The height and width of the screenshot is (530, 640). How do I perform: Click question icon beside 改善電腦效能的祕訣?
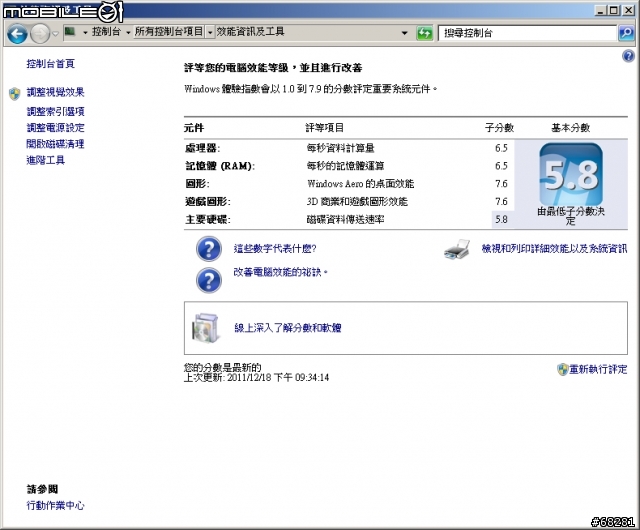pos(209,280)
